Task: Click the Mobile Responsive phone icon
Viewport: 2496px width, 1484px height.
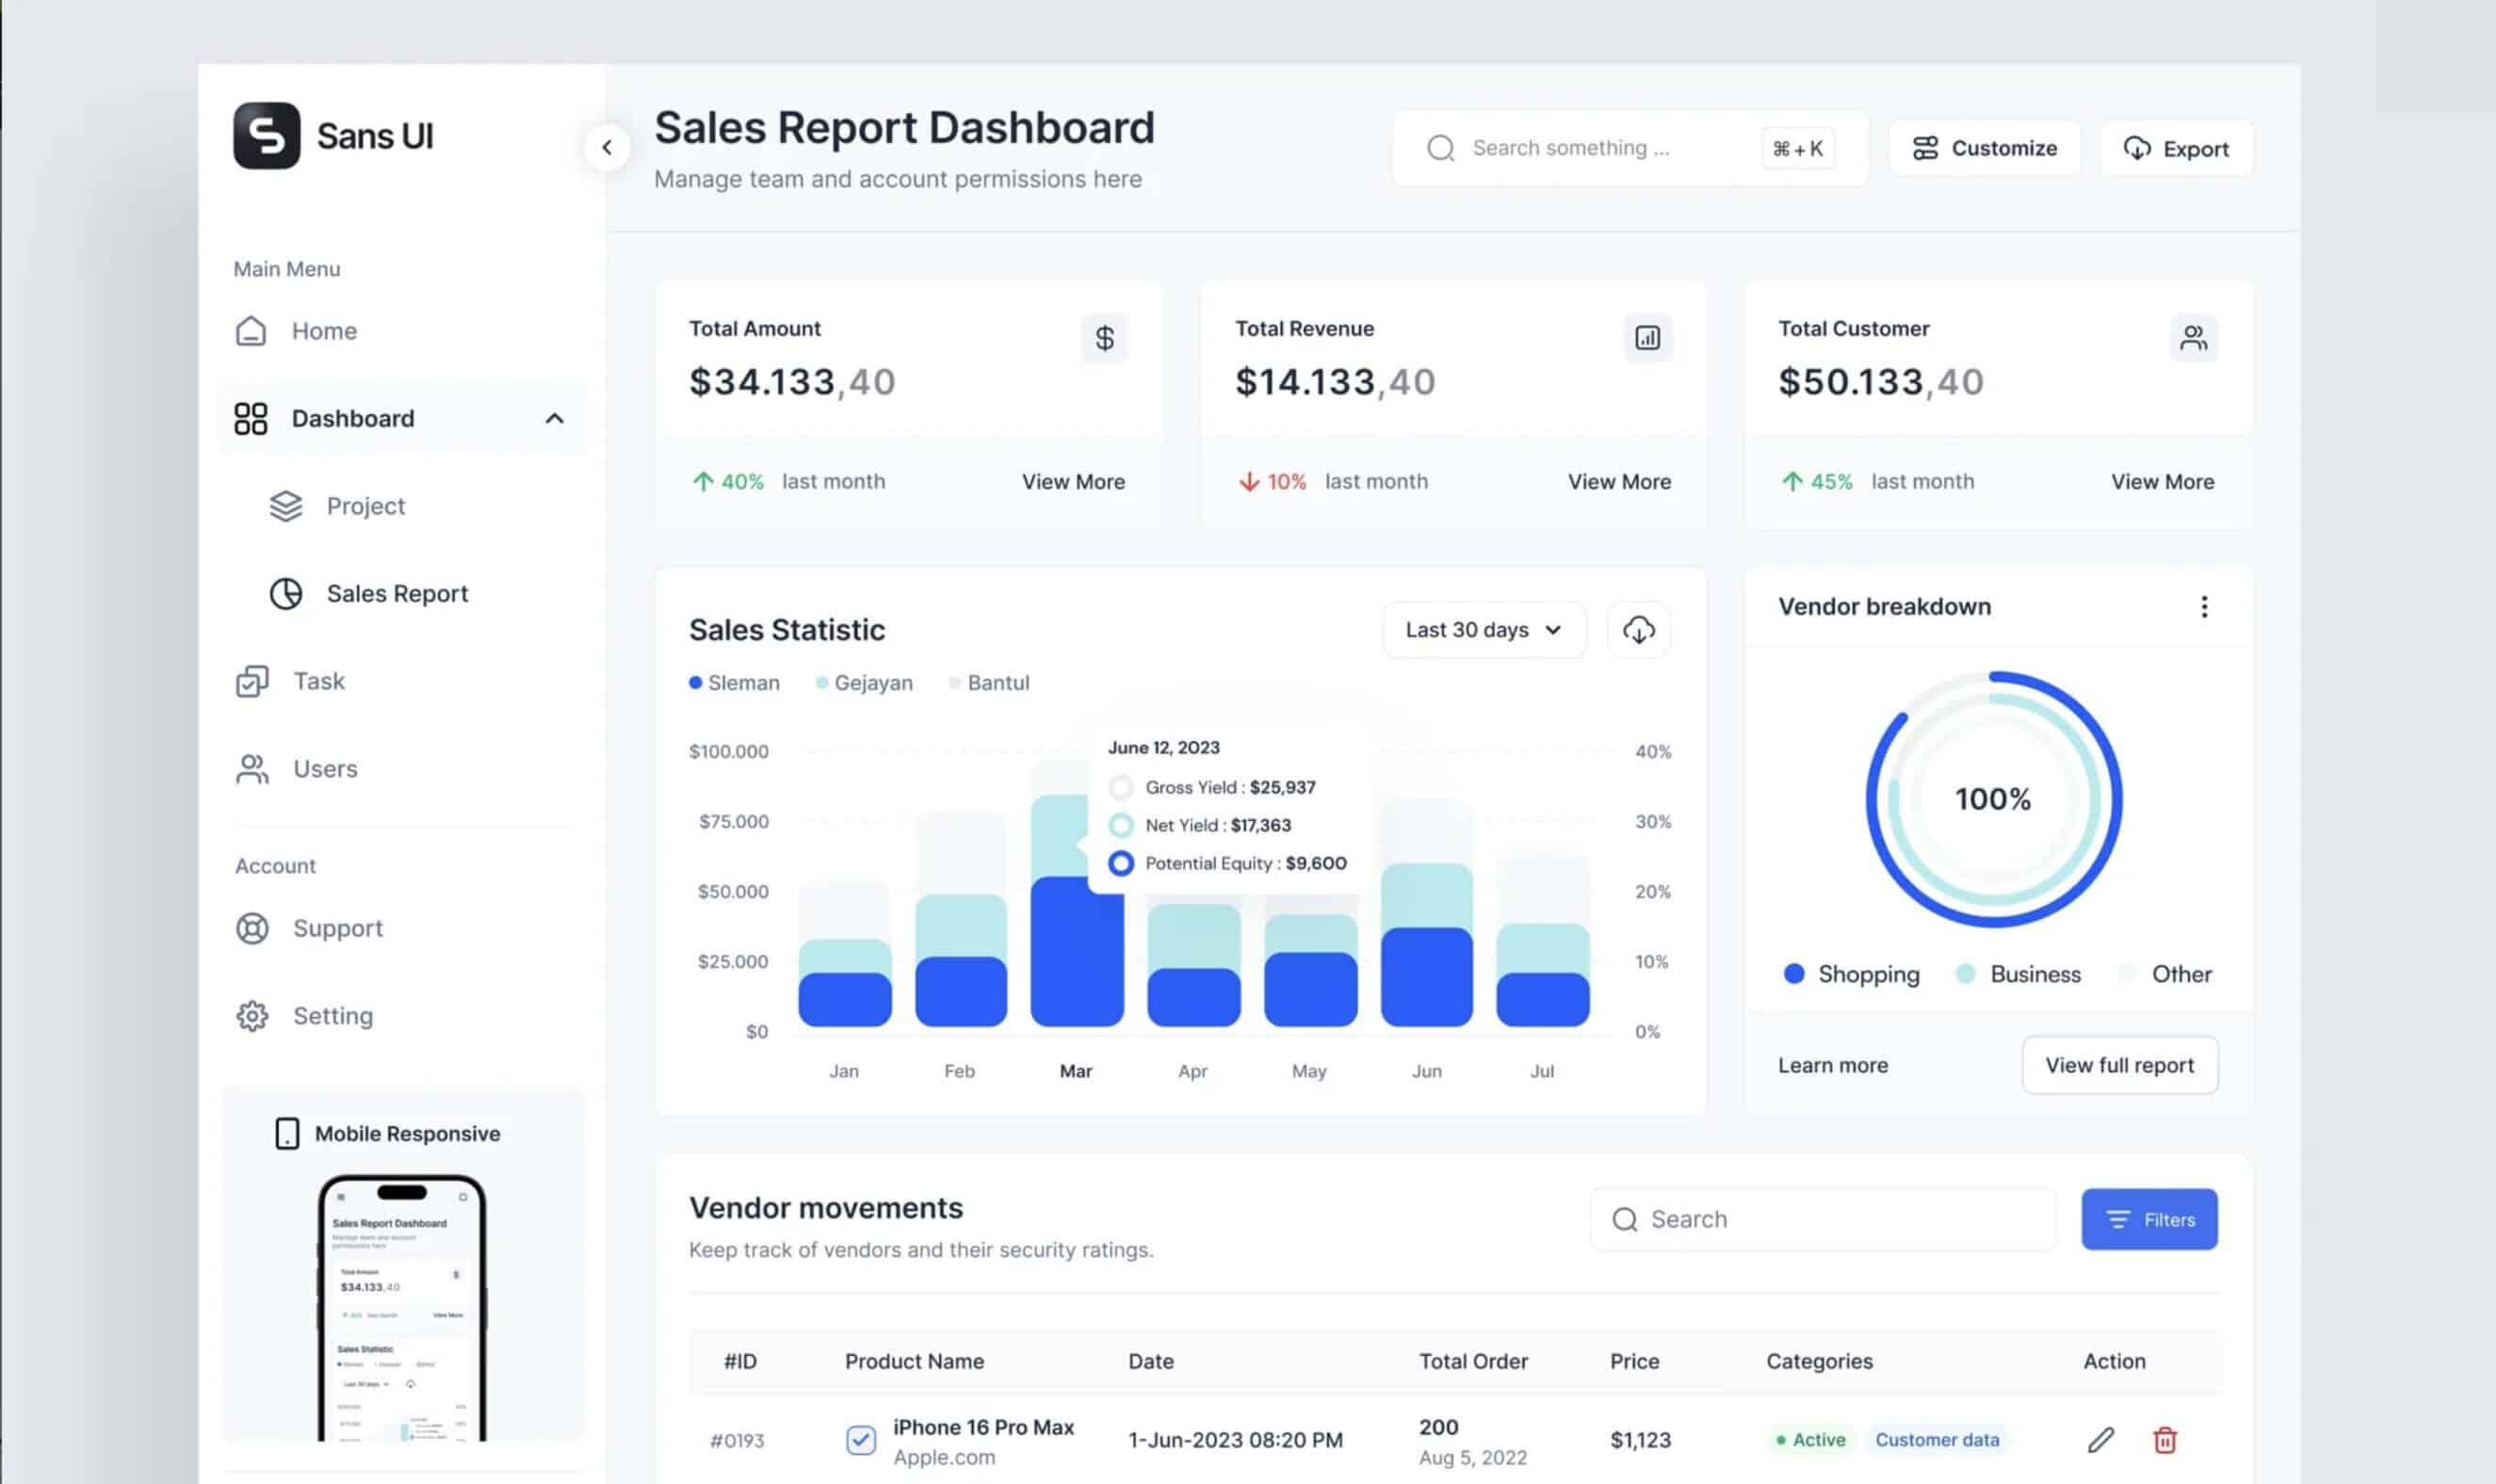Action: [x=287, y=1133]
